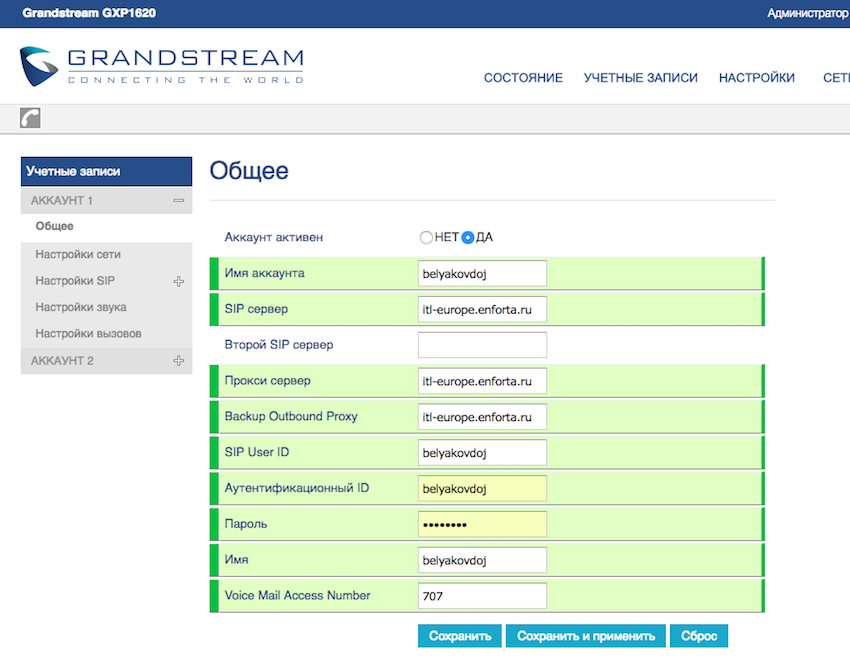Image resolution: width=850 pixels, height=658 pixels.
Task: Click the Пароль label
Action: (246, 524)
